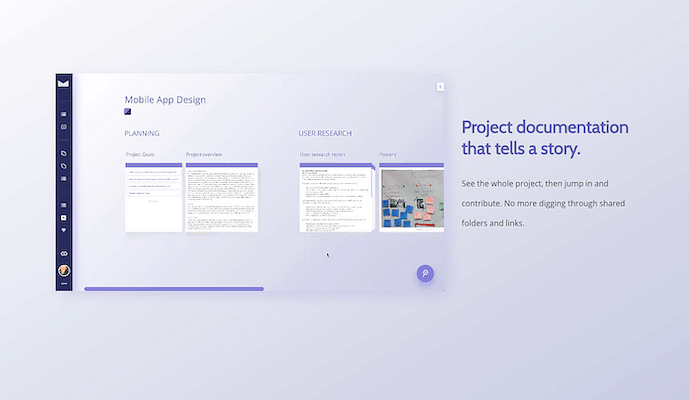The width and height of the screenshot is (689, 400).
Task: Open the help question mark button
Action: pyautogui.click(x=425, y=273)
